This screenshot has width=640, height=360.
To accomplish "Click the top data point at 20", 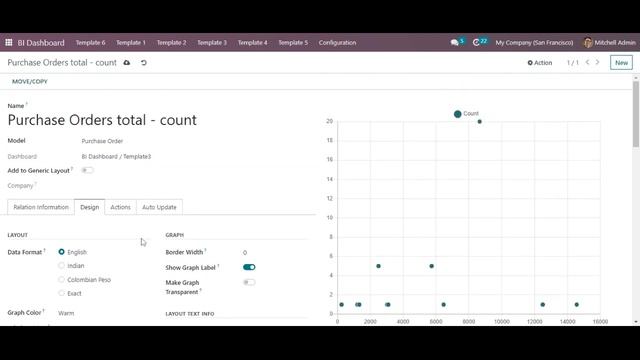I will coord(480,122).
